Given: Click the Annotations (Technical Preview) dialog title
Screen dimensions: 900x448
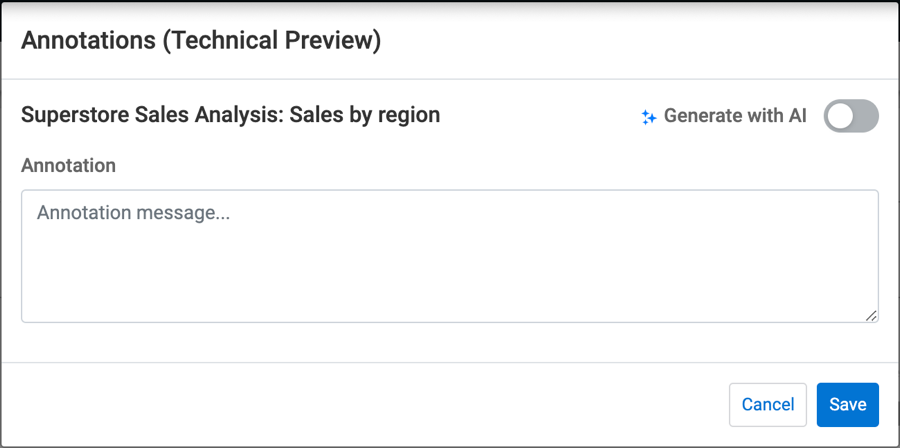Looking at the screenshot, I should [x=201, y=40].
